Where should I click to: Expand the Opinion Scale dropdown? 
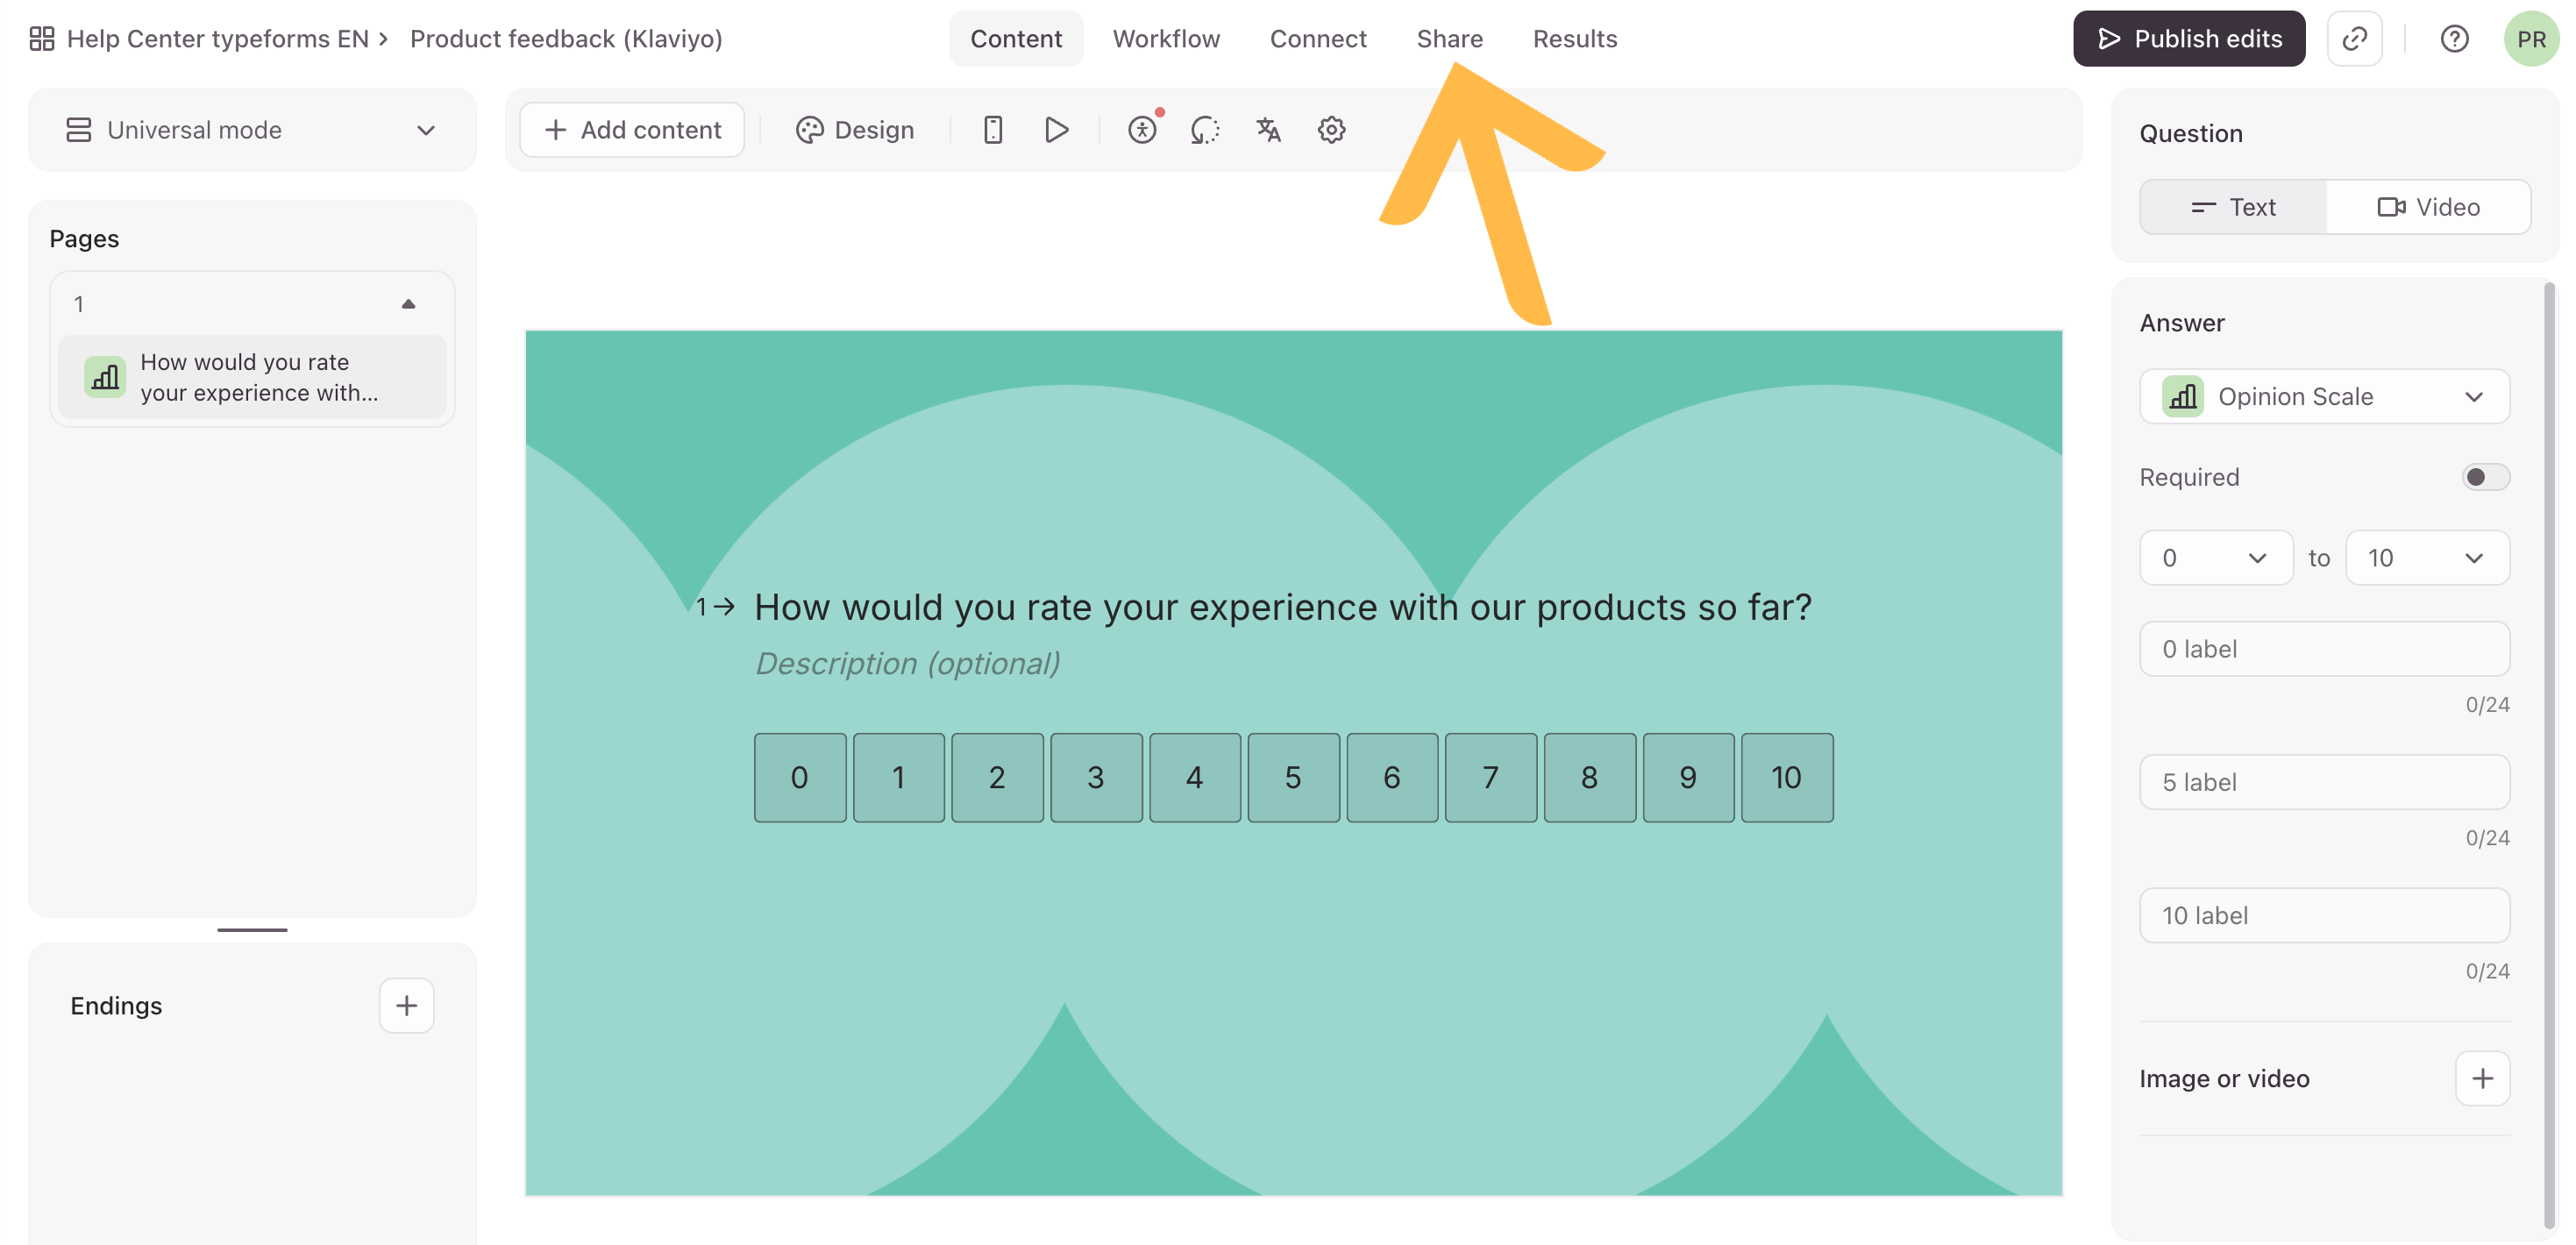pyautogui.click(x=2324, y=396)
